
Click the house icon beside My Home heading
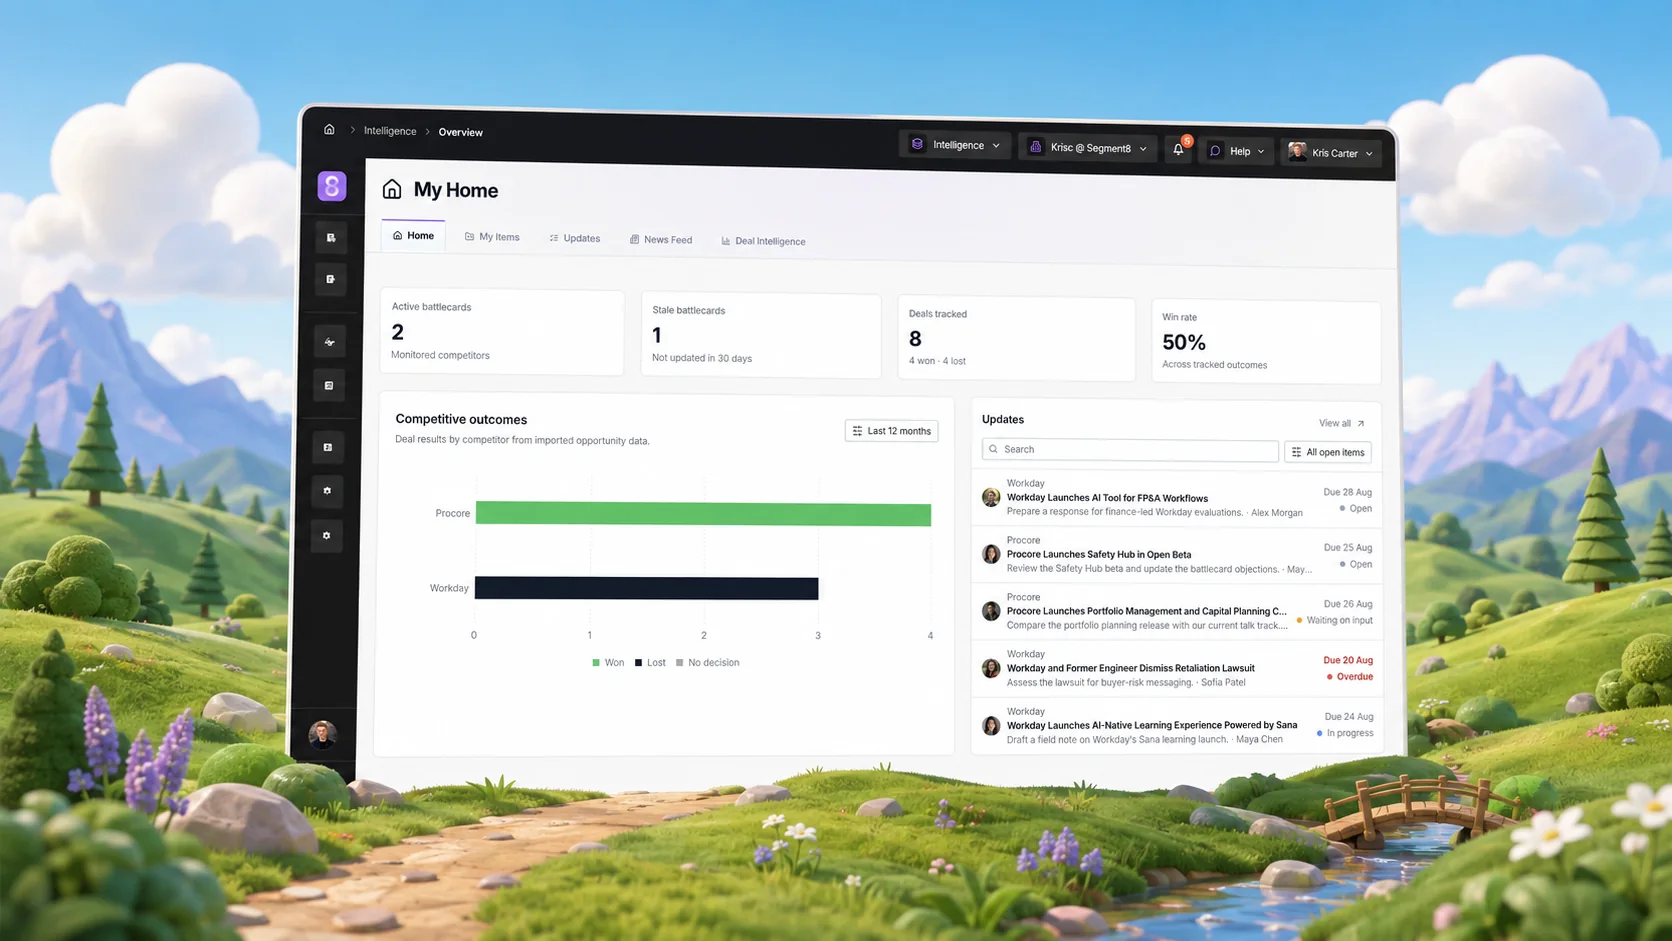[392, 189]
